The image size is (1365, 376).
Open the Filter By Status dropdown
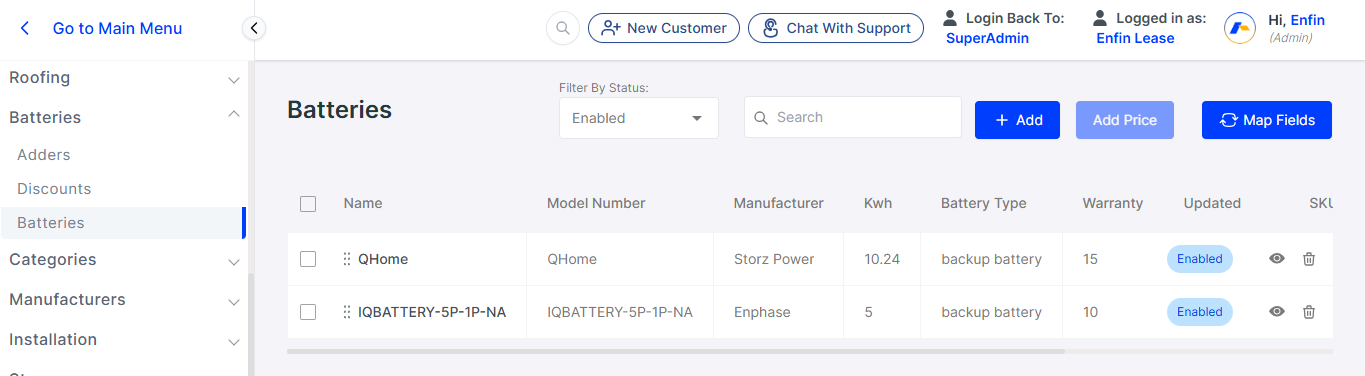(638, 118)
